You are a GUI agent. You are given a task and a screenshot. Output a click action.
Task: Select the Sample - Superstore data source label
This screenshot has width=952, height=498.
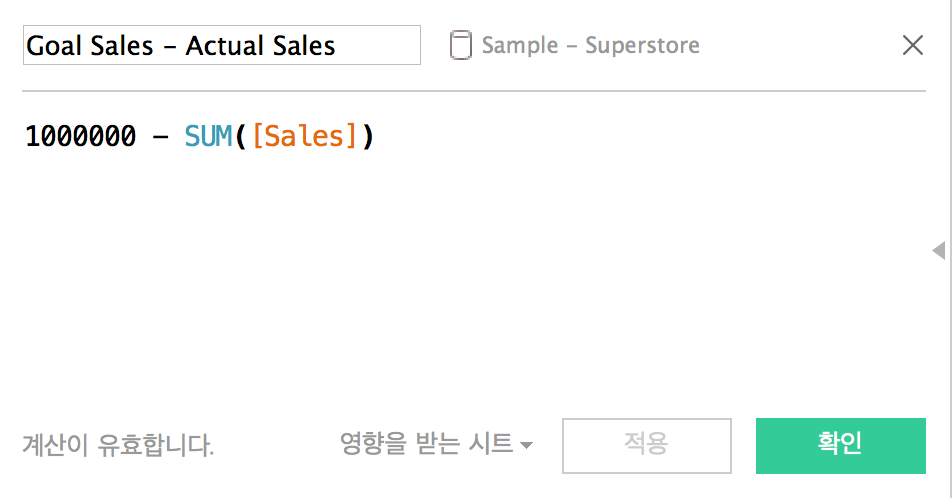tap(590, 46)
